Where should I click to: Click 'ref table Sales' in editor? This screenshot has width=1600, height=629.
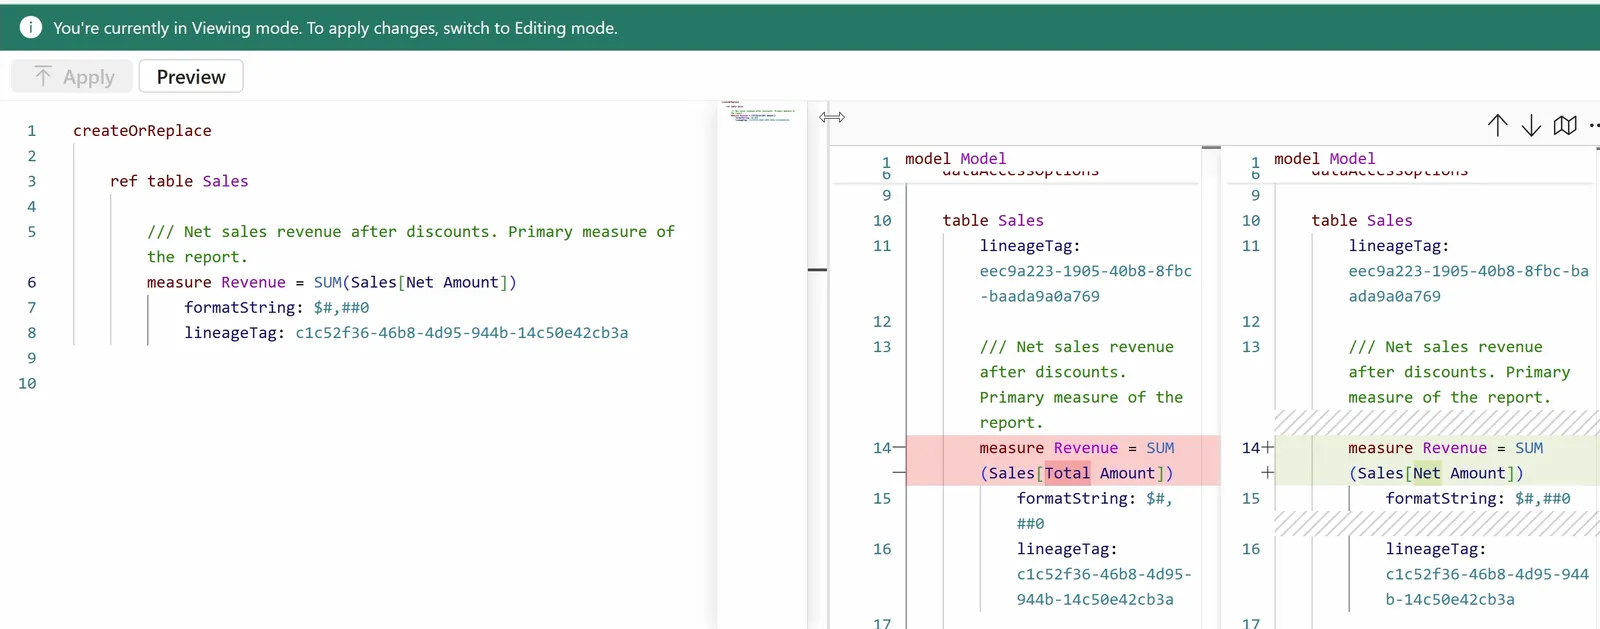pos(179,181)
